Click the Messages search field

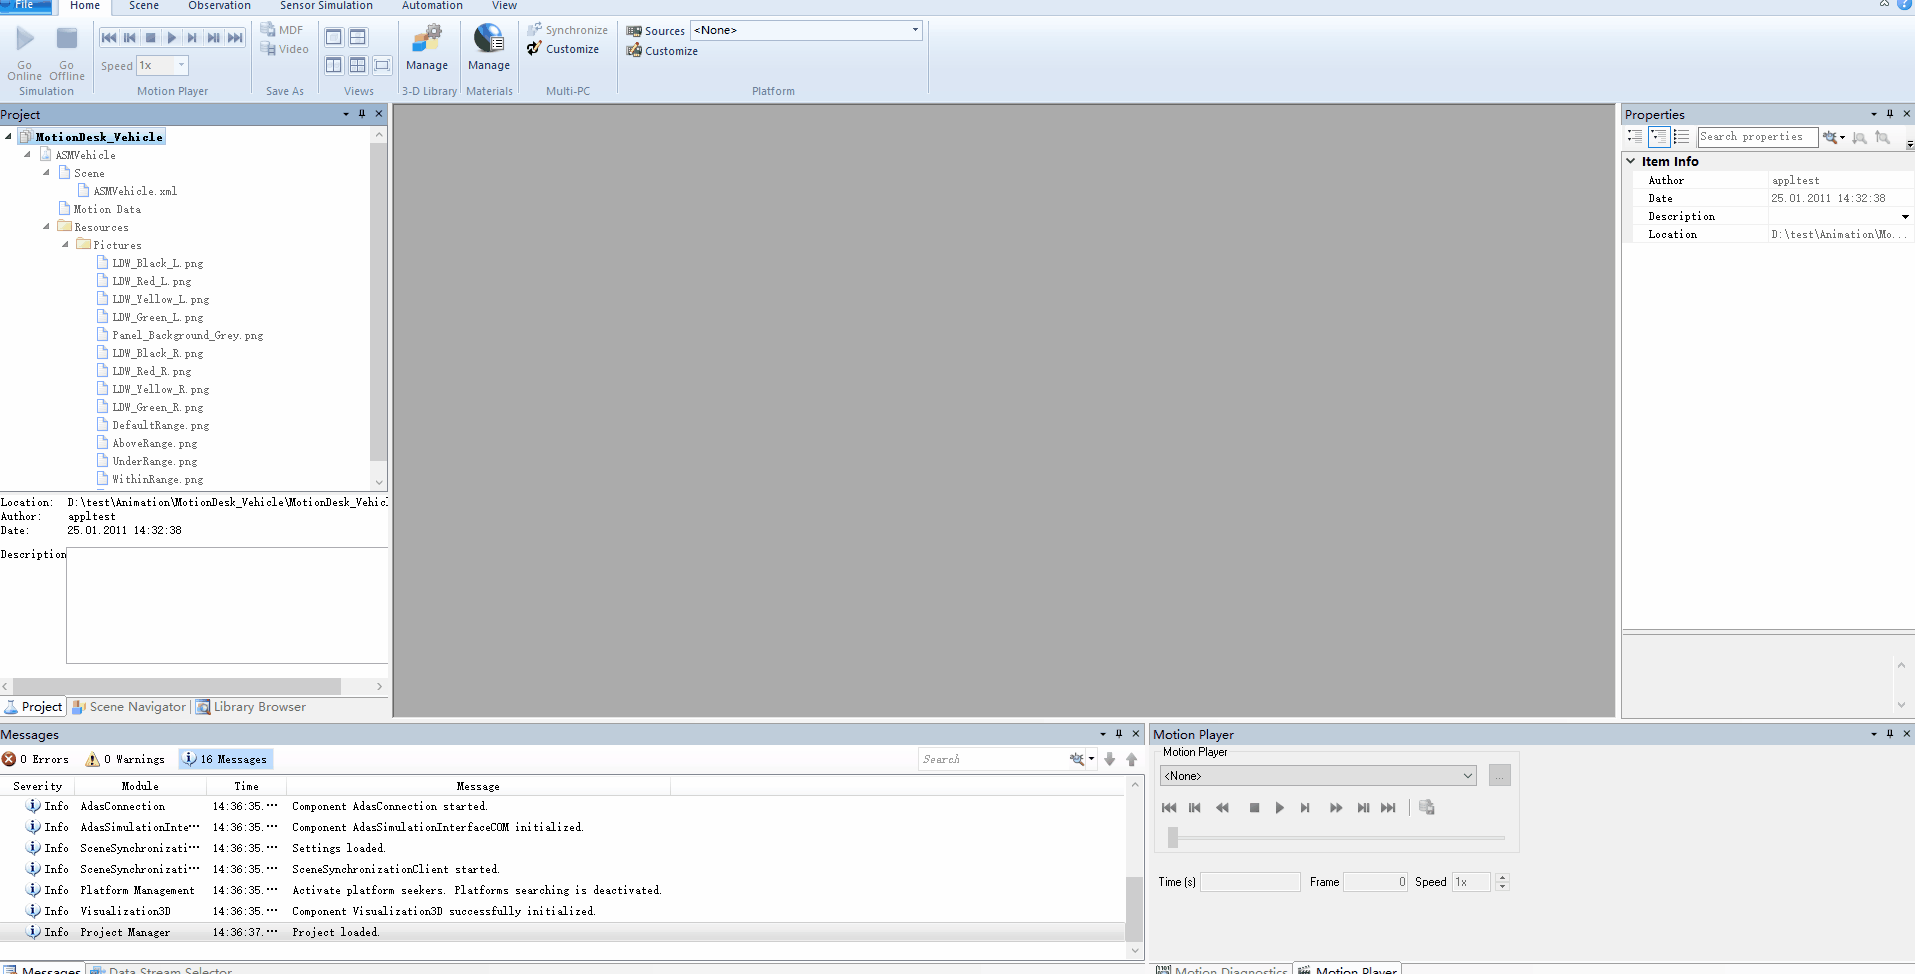pyautogui.click(x=992, y=760)
